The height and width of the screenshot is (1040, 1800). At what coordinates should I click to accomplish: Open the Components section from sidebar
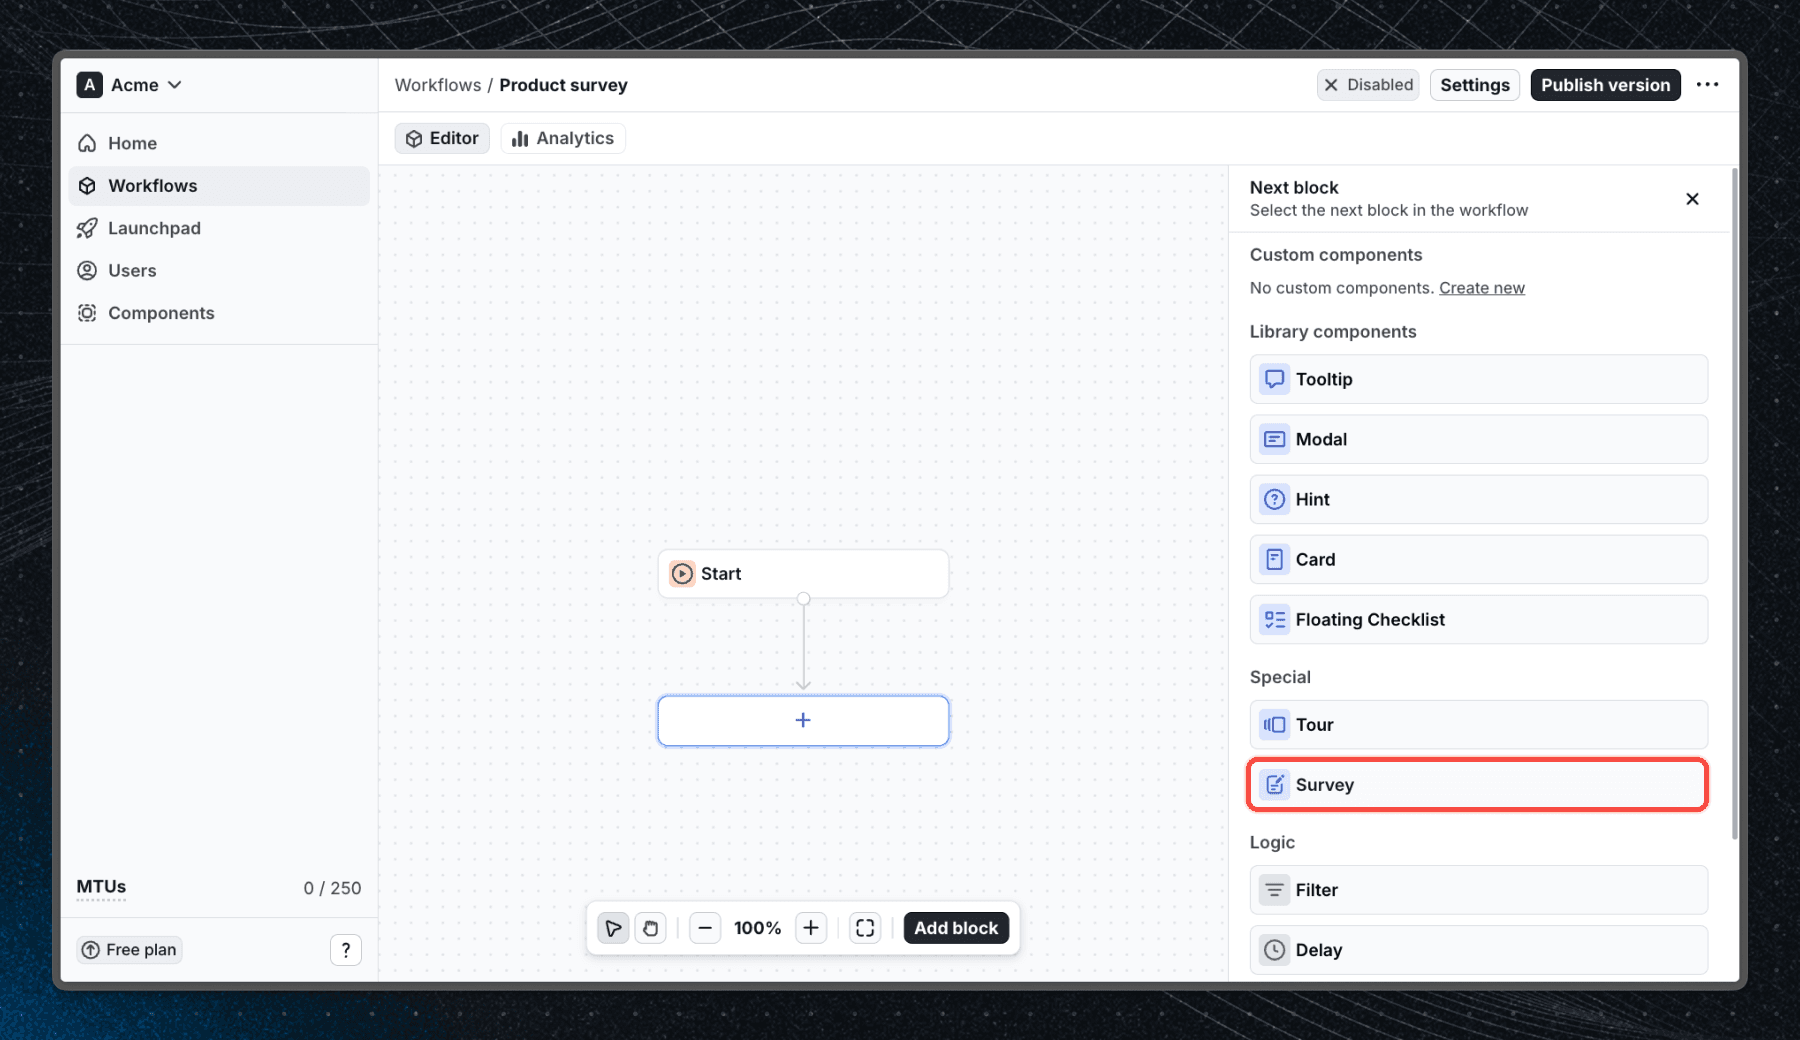click(x=161, y=313)
